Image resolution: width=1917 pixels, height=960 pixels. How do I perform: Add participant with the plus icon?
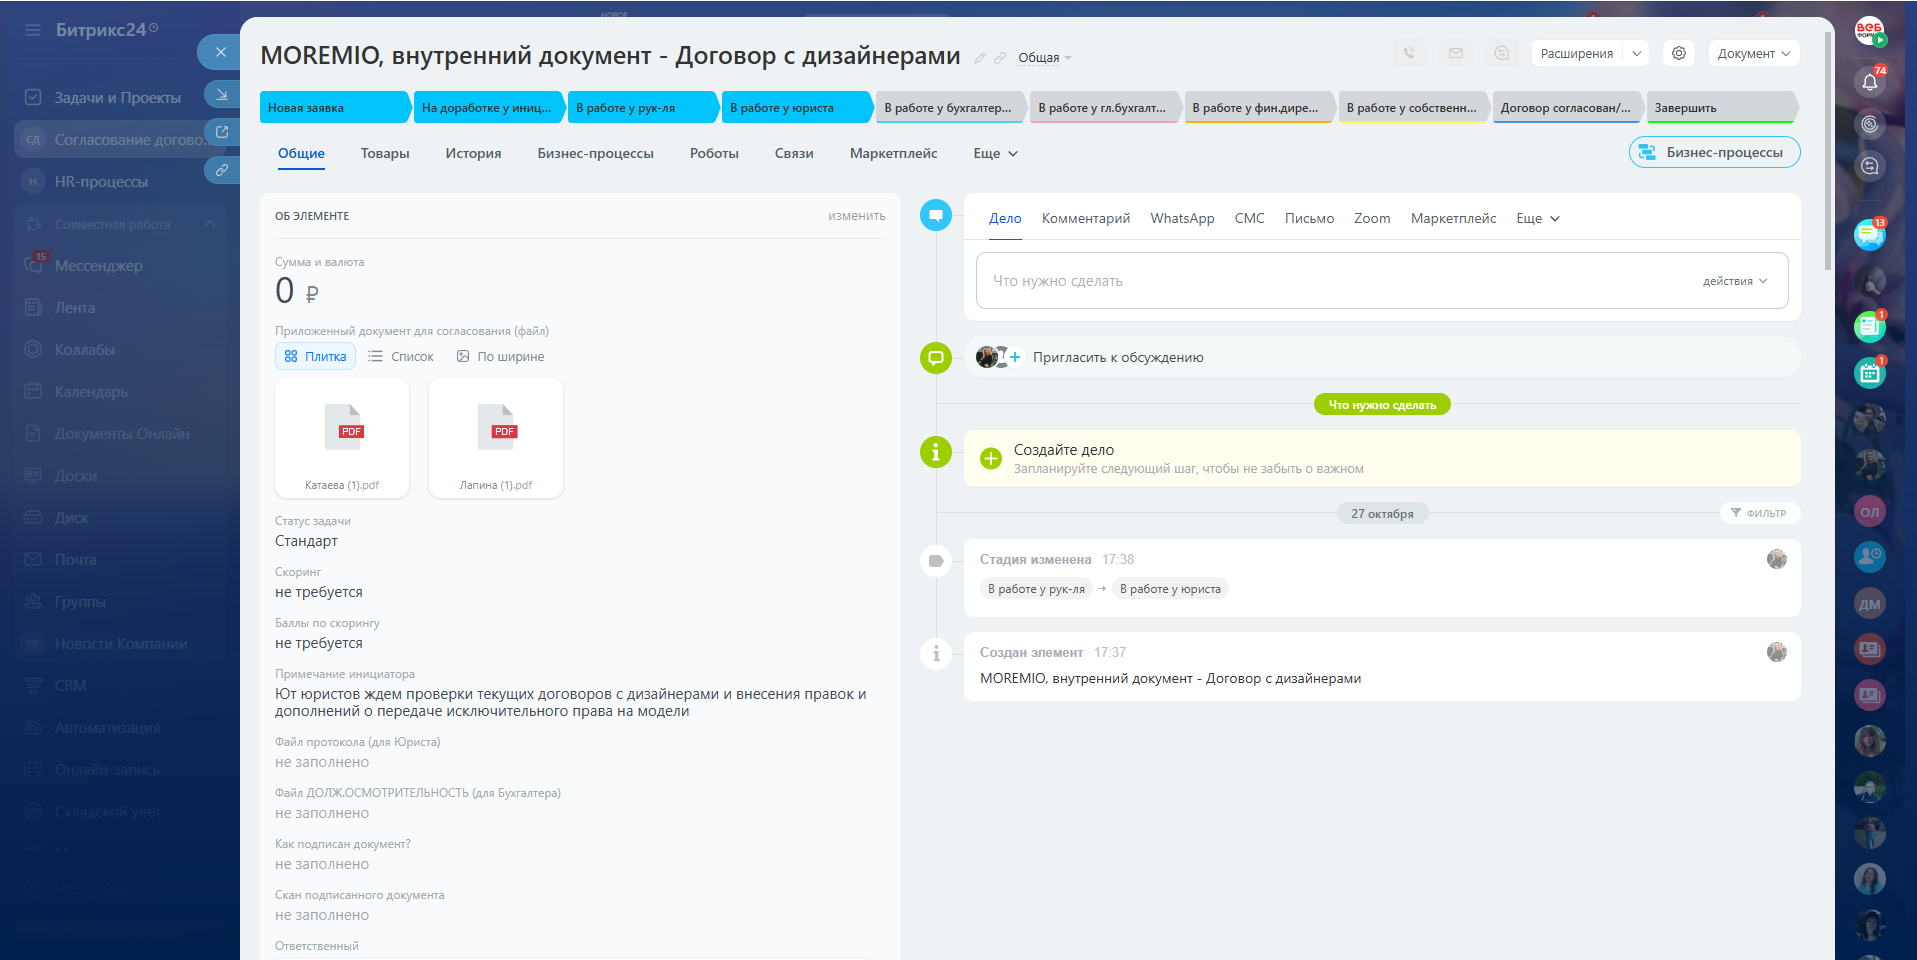point(1015,357)
